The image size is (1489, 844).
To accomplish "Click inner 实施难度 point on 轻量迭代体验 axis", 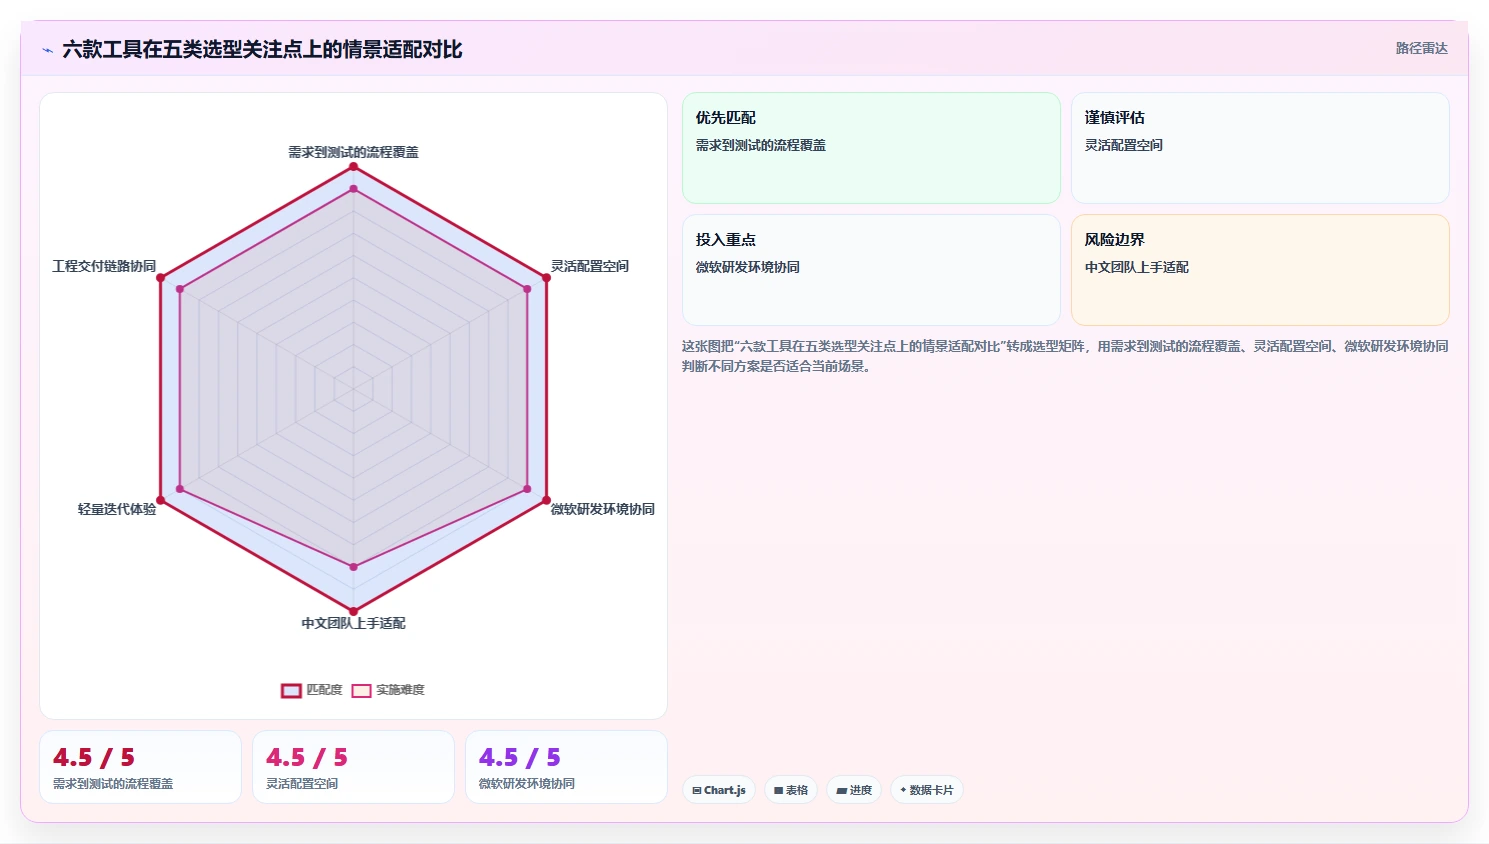I will pos(180,489).
